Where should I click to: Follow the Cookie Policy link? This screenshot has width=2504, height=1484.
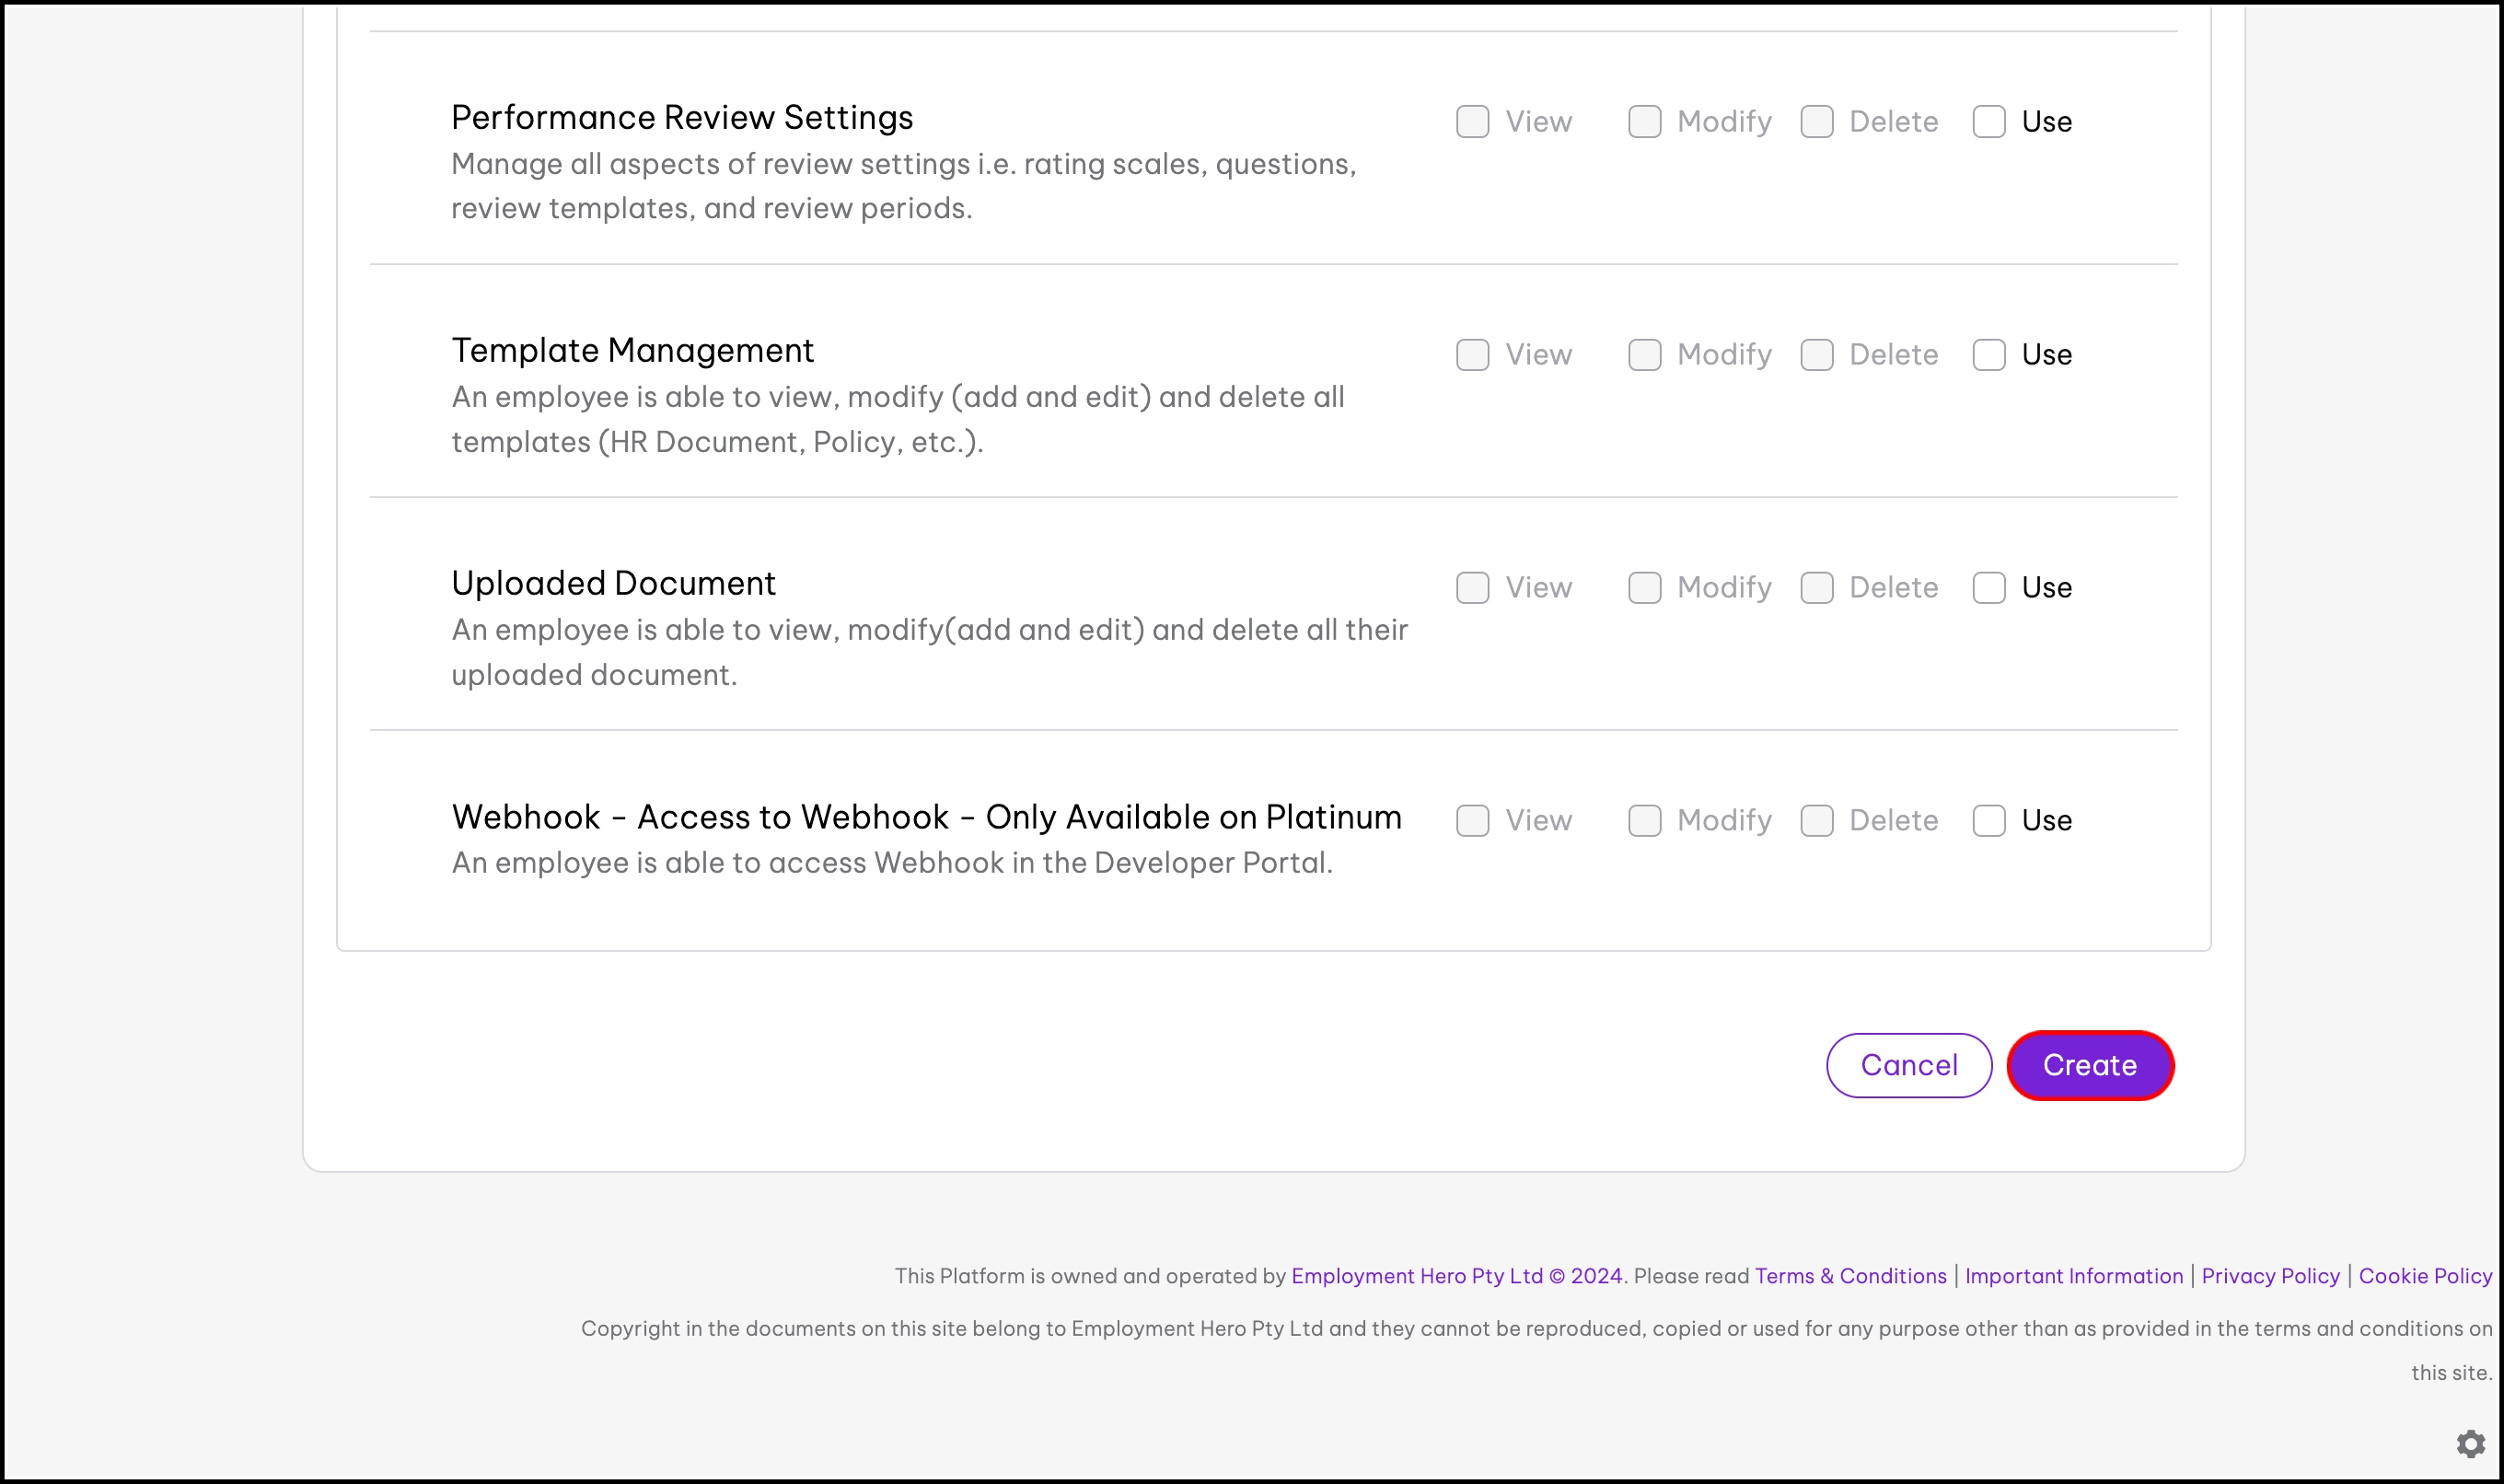point(2425,1276)
